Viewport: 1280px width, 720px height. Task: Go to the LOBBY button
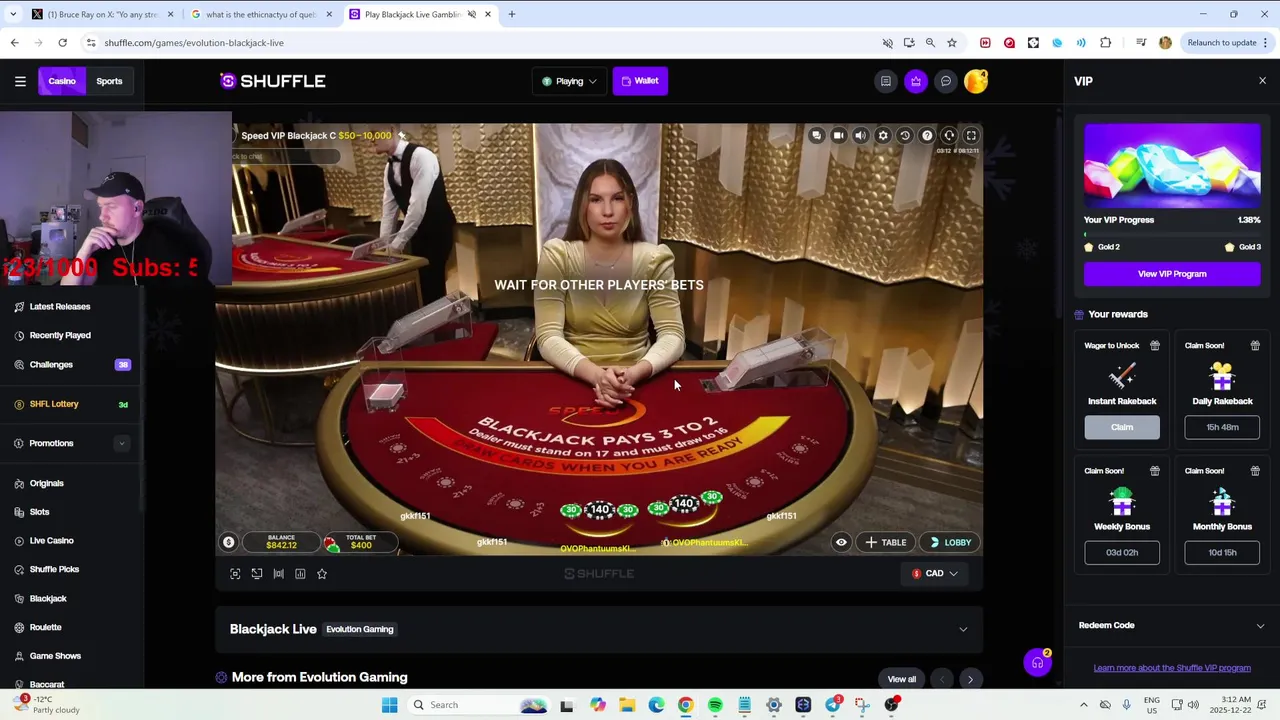coord(950,542)
